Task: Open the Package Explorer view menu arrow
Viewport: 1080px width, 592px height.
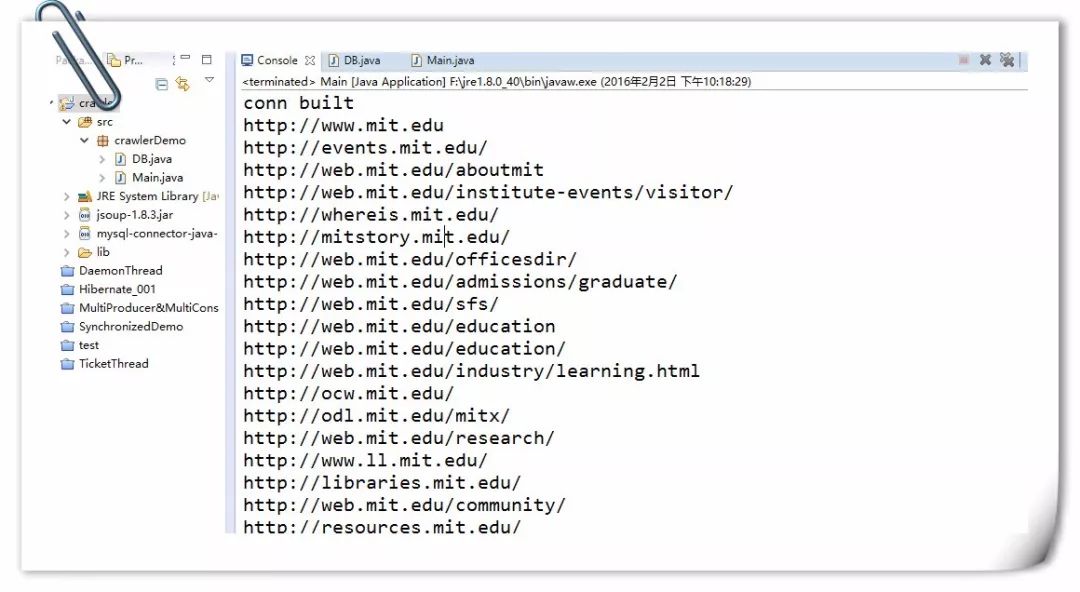Action: (x=209, y=80)
